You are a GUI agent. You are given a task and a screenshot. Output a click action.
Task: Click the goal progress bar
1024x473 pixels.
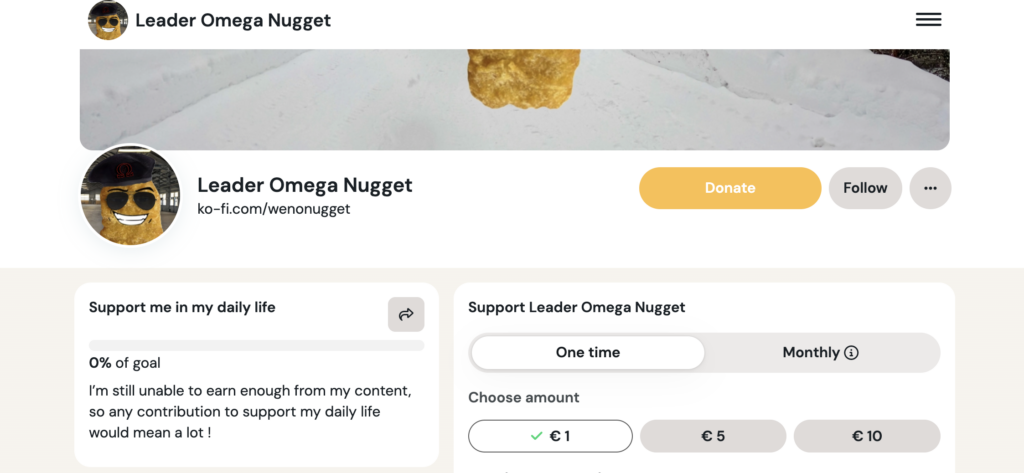point(256,345)
